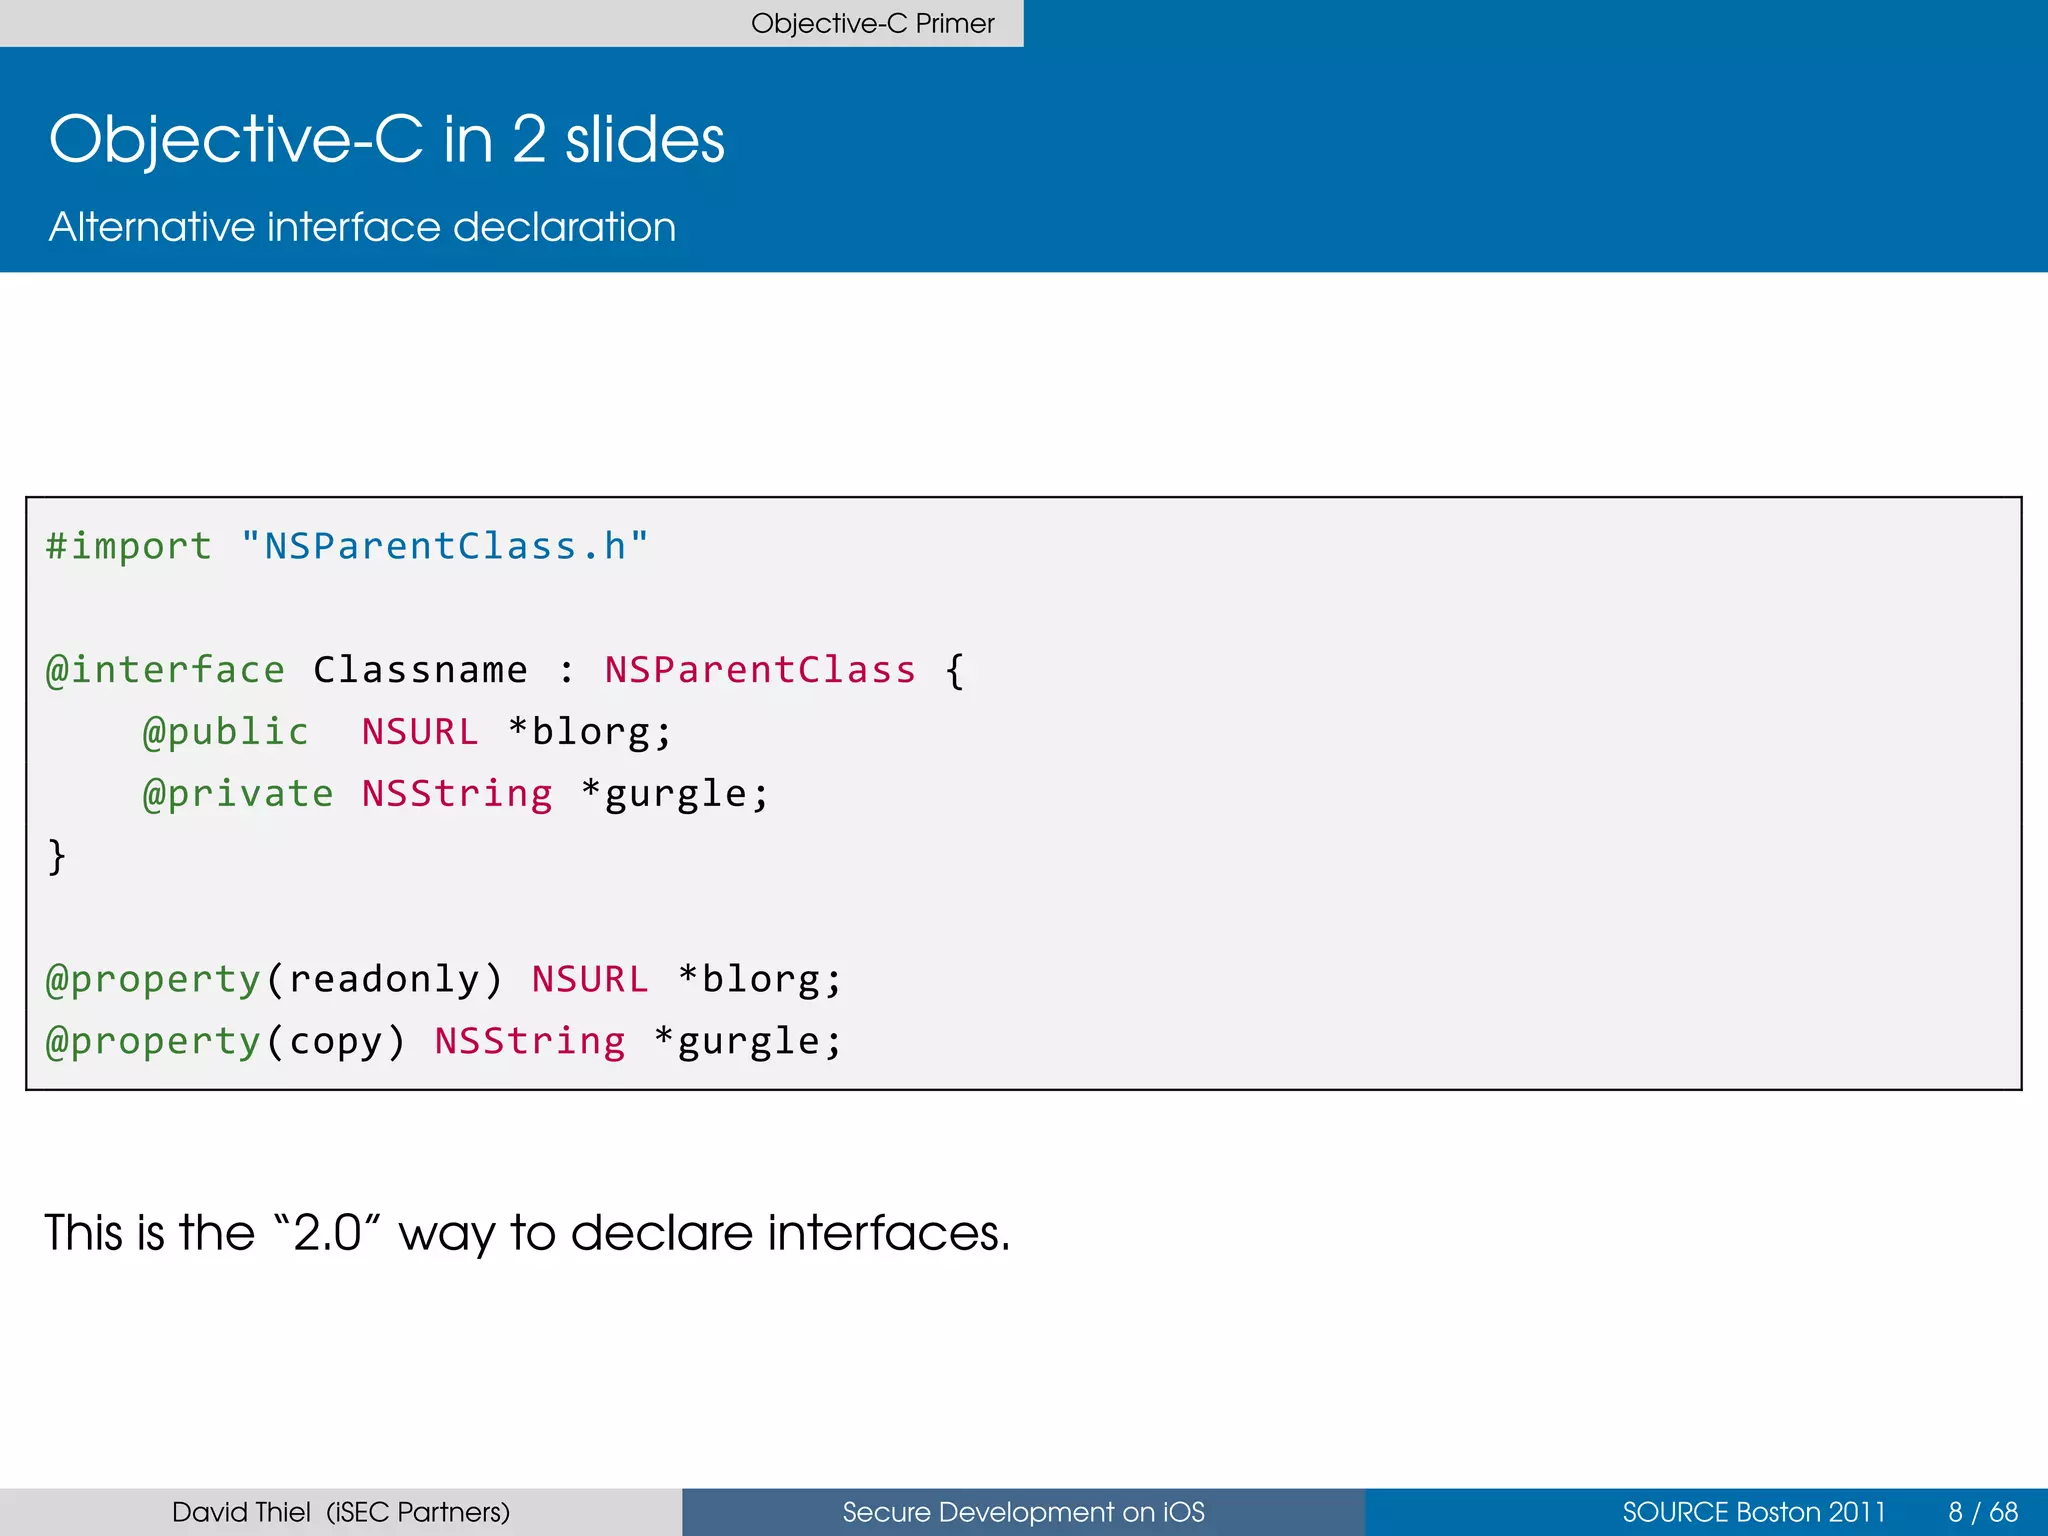Click the '@private NSString *gurgle;' line

pos(456,794)
